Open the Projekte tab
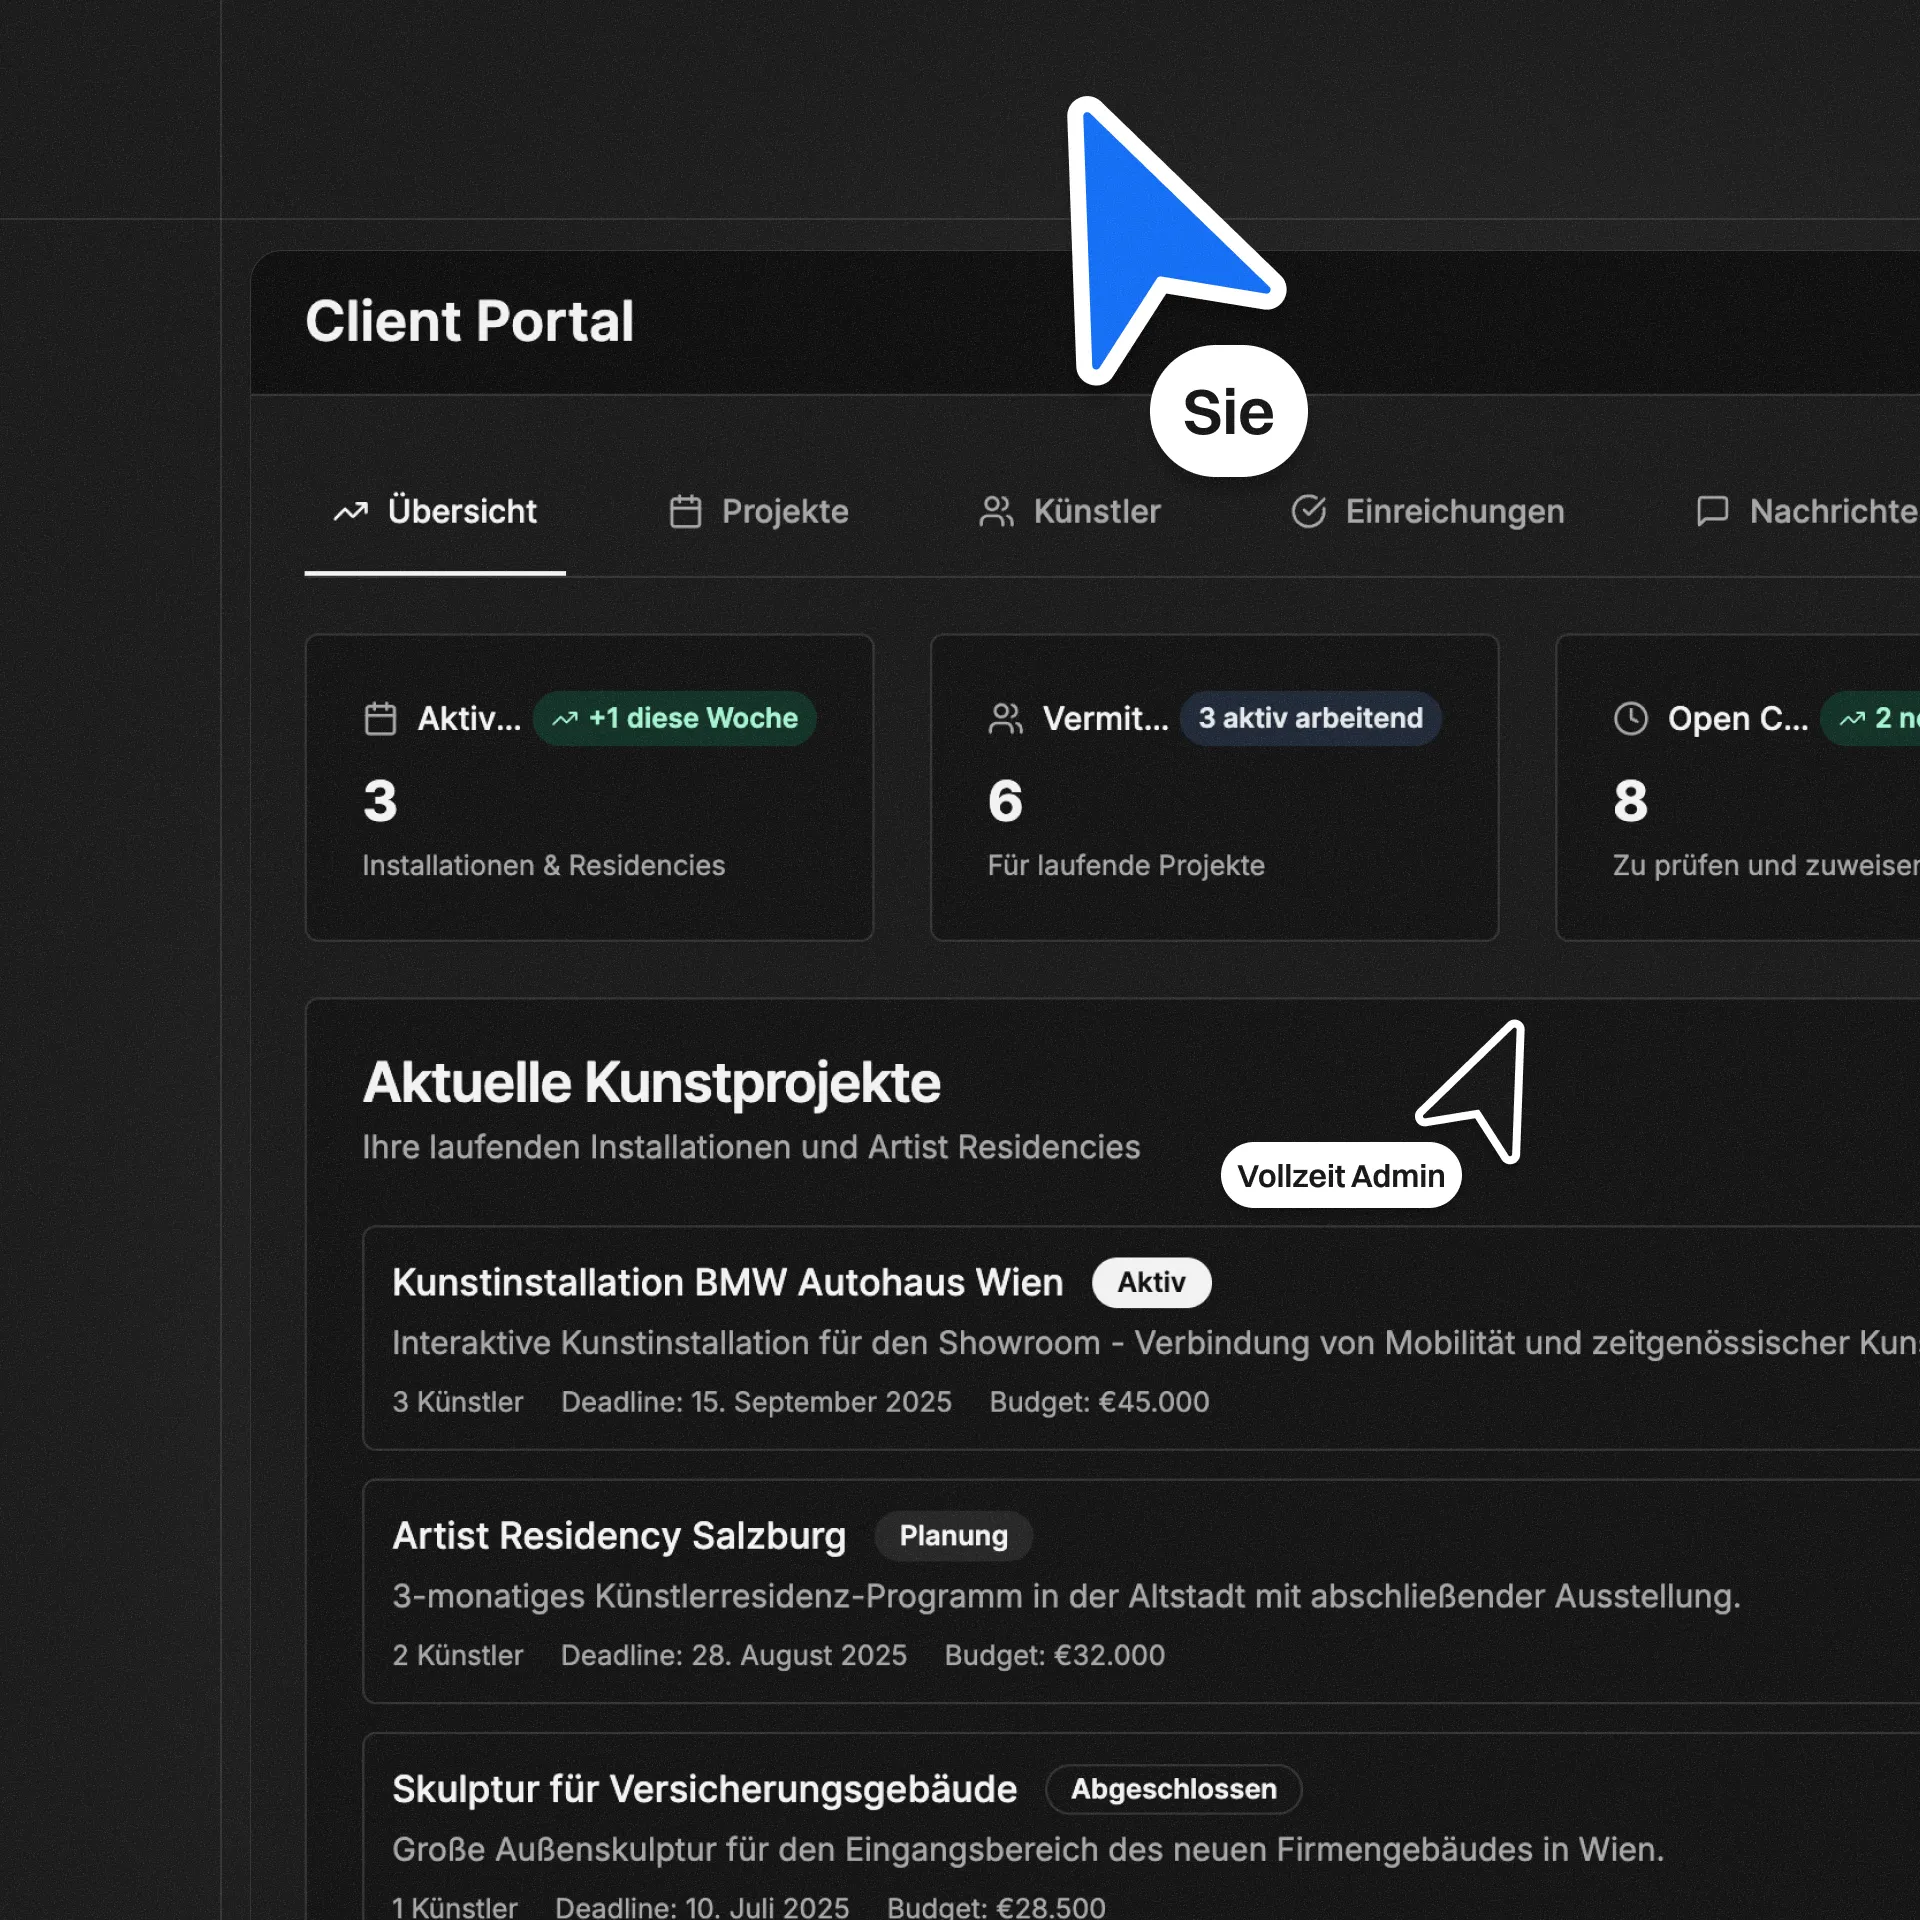This screenshot has width=1920, height=1920. (x=784, y=512)
